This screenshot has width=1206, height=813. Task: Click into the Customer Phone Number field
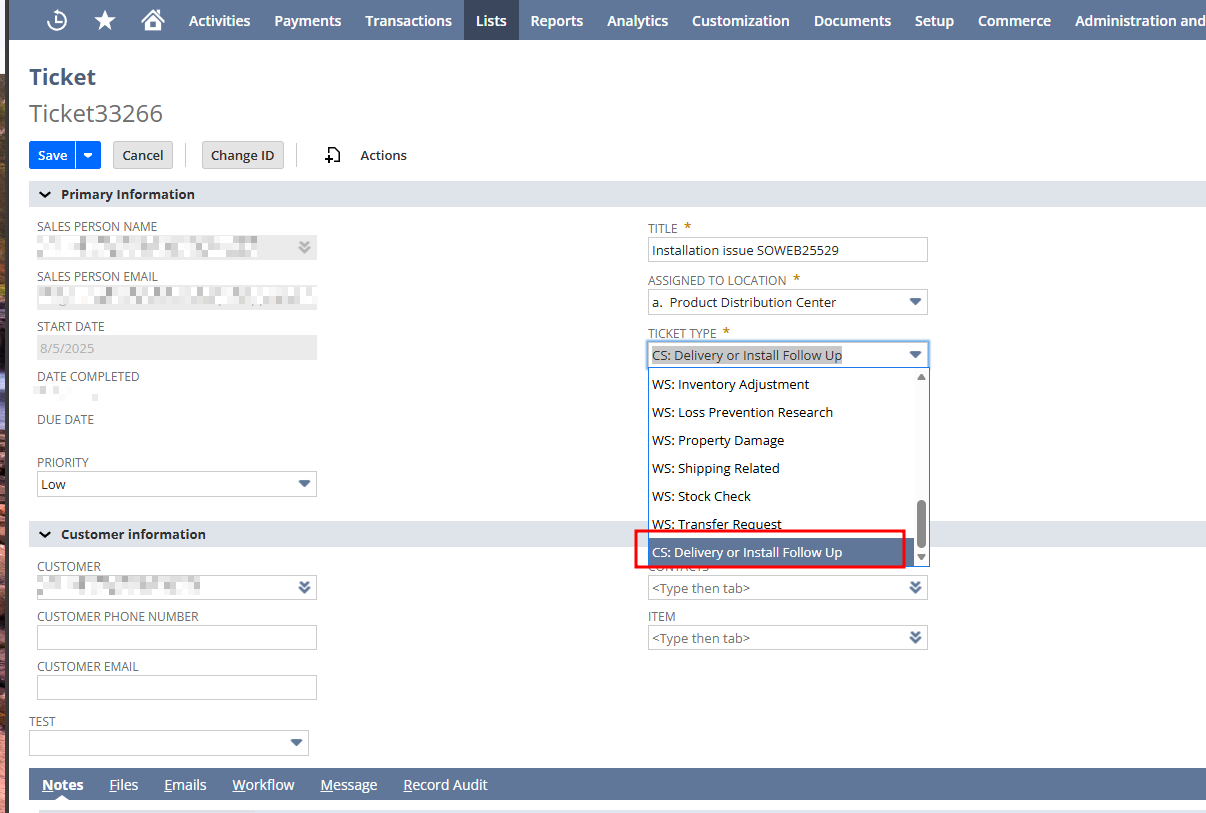click(177, 638)
